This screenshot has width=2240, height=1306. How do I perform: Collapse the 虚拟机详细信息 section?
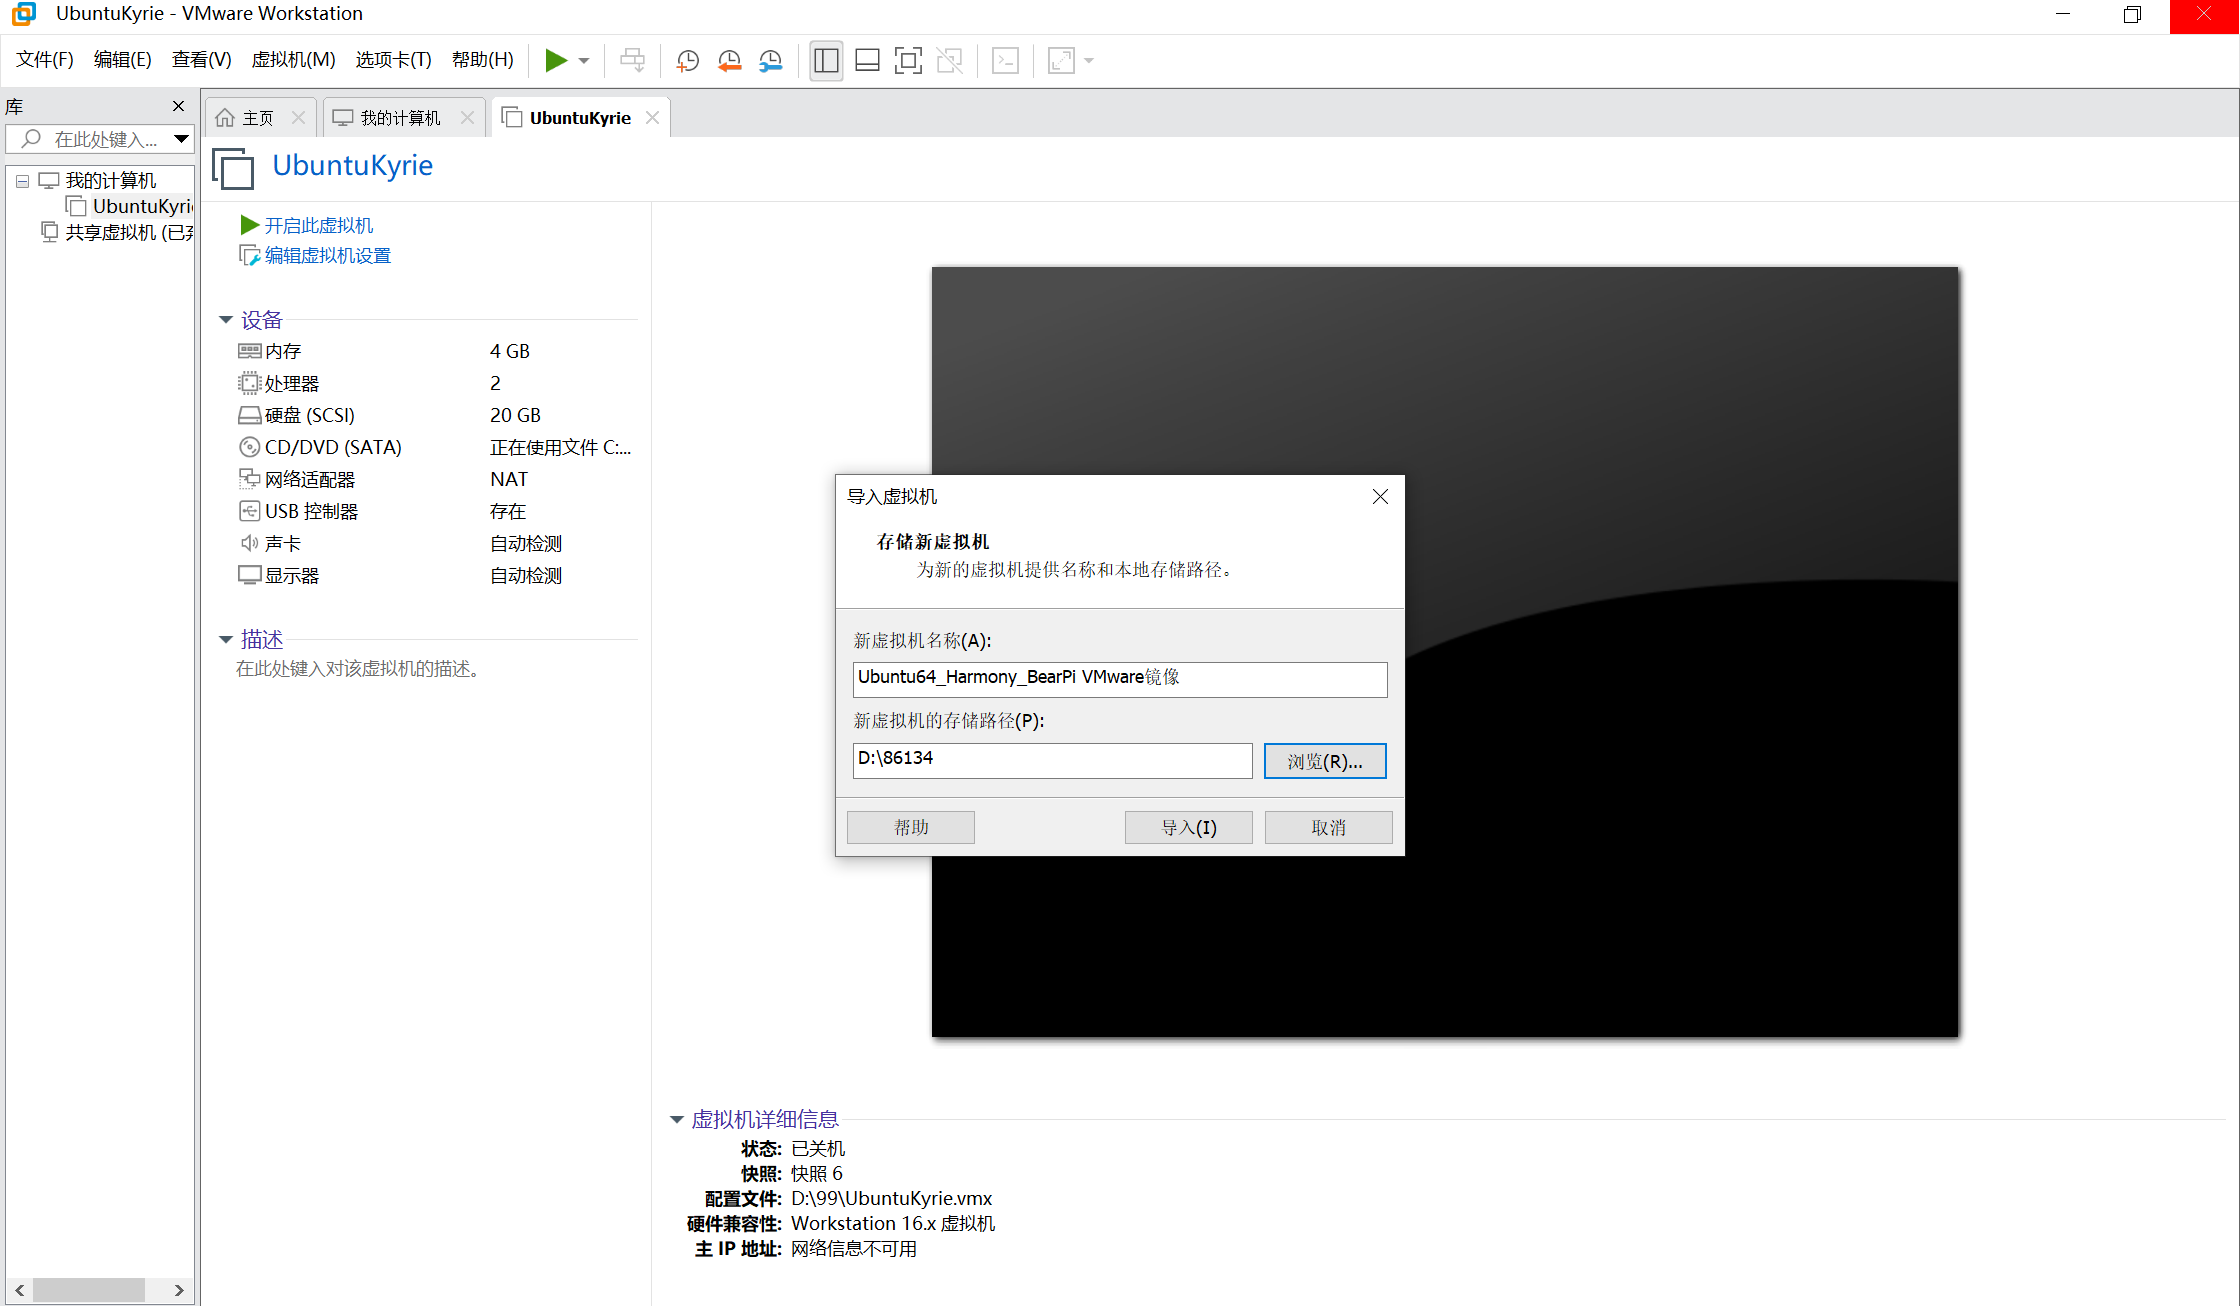(677, 1119)
